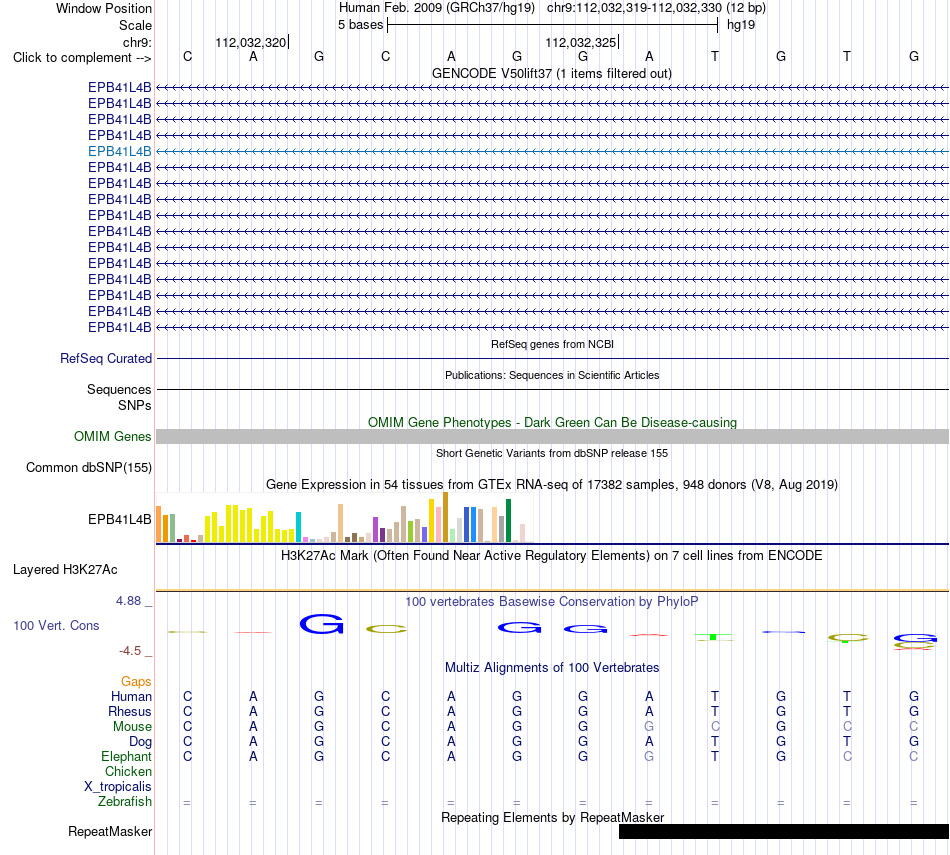Click the Layered H3K27Ac track label
Screen dimensions: 950x855
tap(65, 570)
